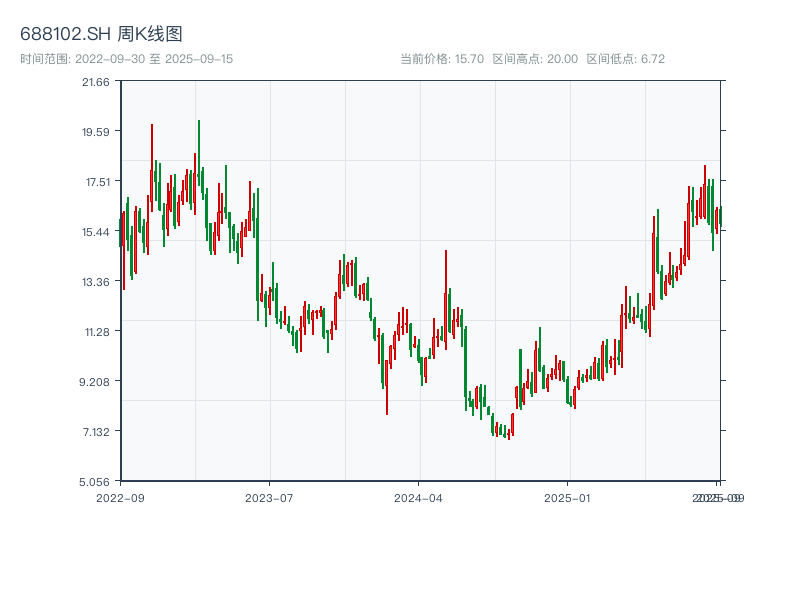Click the x-axis label 2022-09
Viewport: 800px width, 600px height.
click(x=120, y=498)
